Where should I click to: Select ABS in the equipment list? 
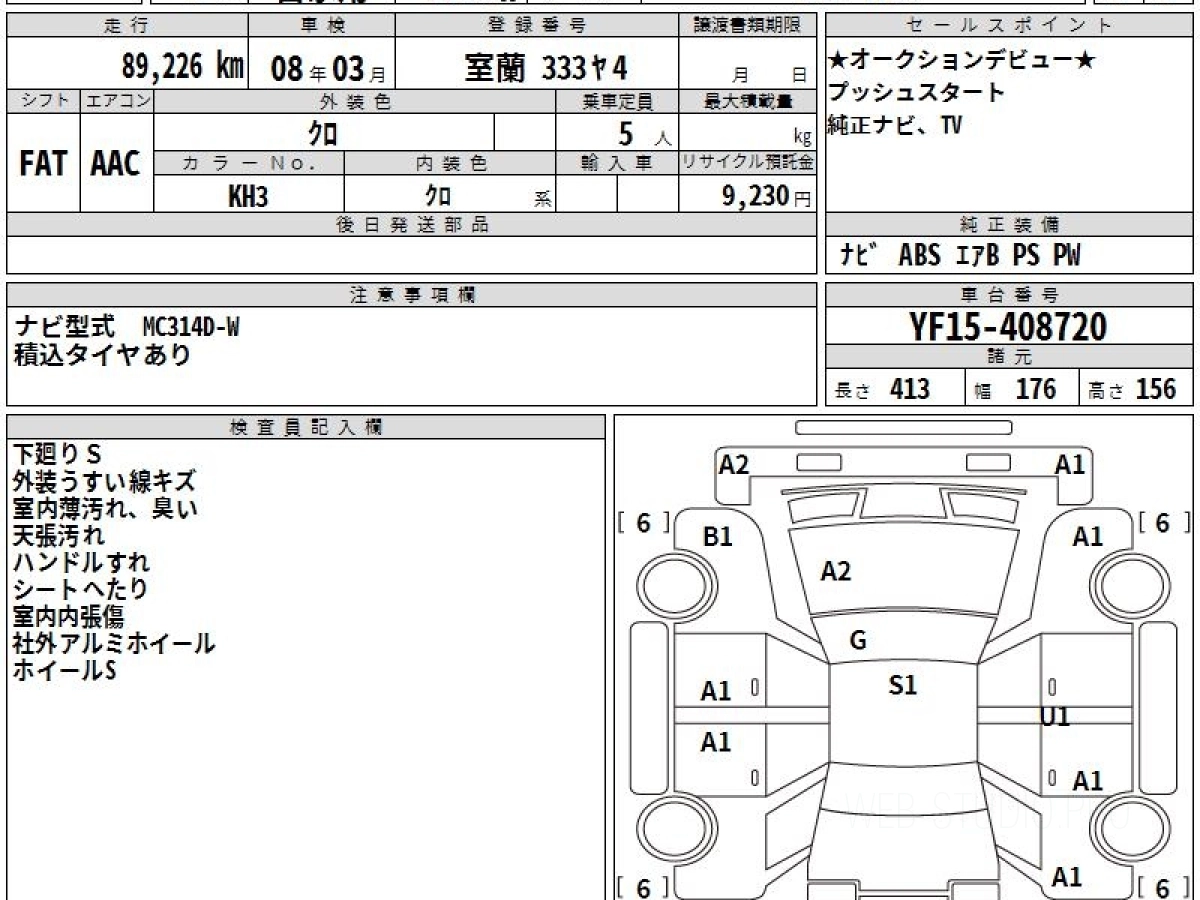(x=919, y=256)
